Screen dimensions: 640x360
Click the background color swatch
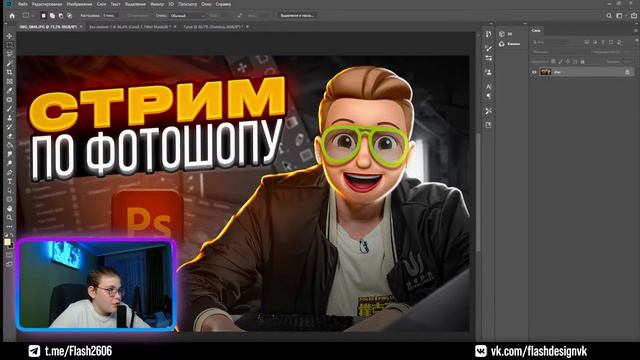pyautogui.click(x=11, y=246)
